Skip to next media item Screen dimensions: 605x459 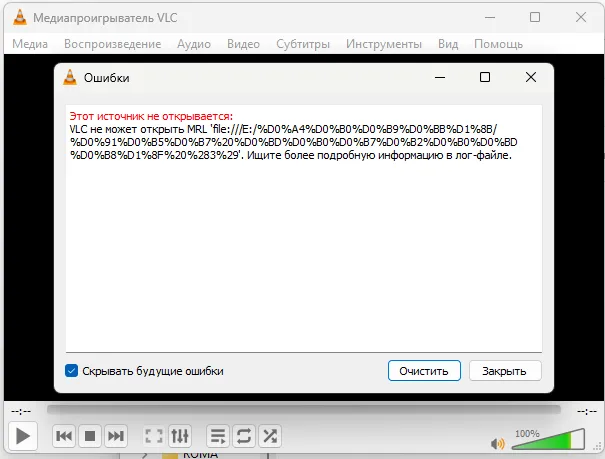coord(116,436)
